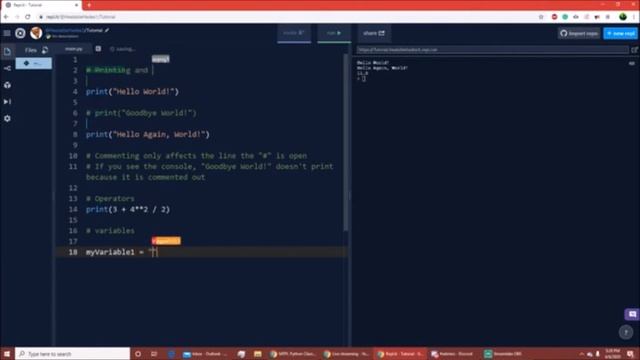Switch to the main.py editor tab
The width and height of the screenshot is (640, 360).
tap(74, 49)
